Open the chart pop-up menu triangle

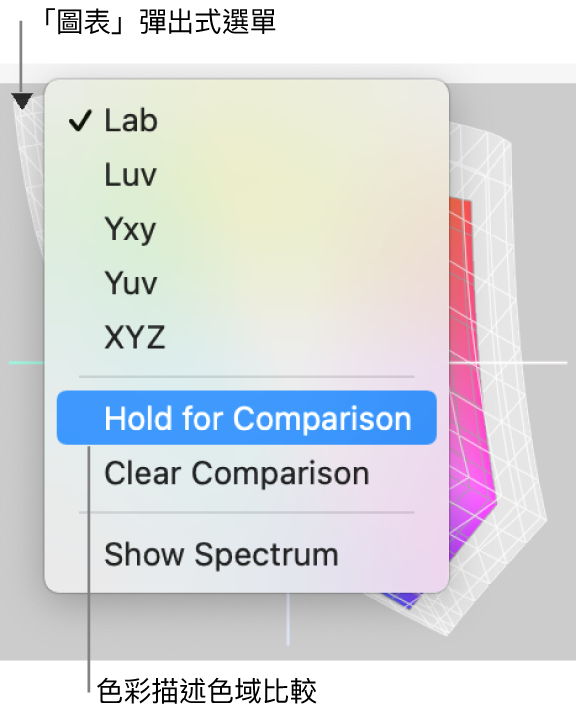coord(22,101)
